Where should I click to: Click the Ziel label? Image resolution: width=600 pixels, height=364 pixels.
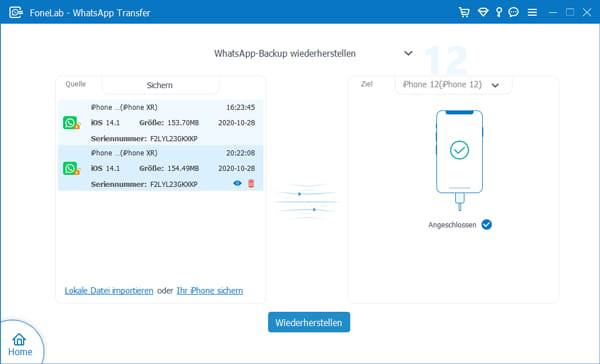367,84
